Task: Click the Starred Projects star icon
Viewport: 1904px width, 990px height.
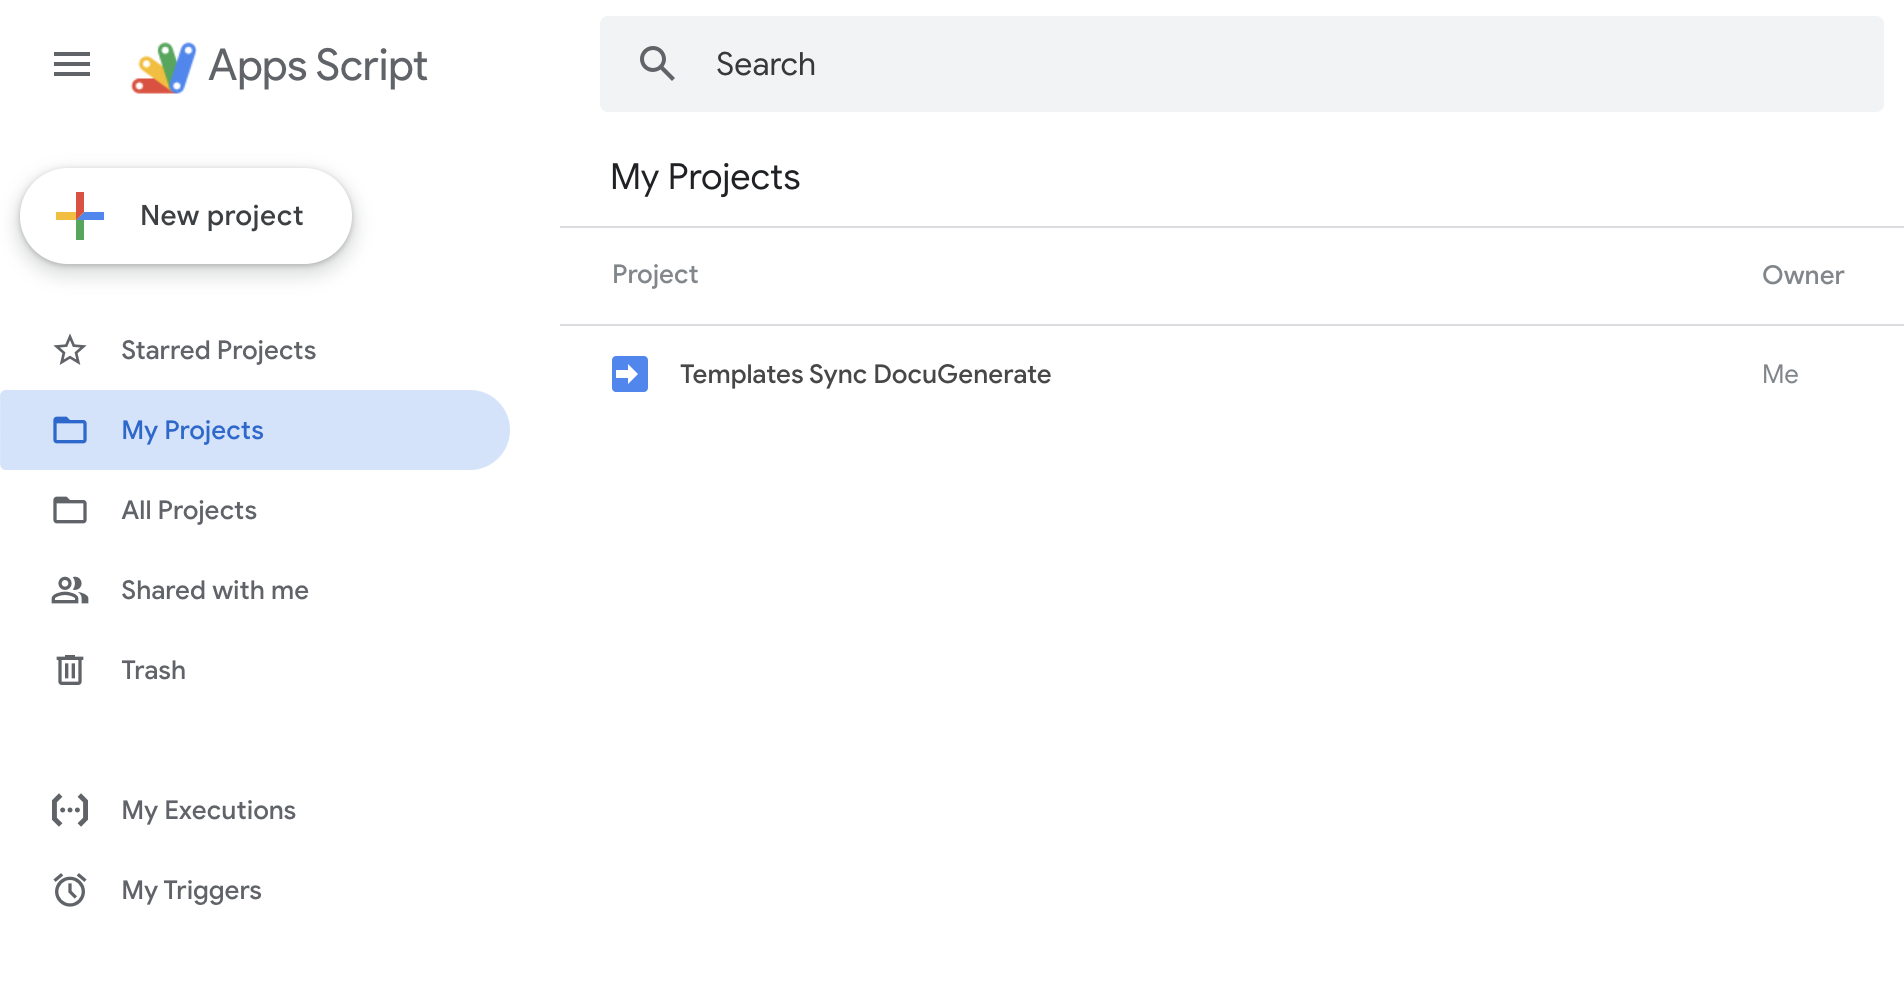Action: pos(70,350)
